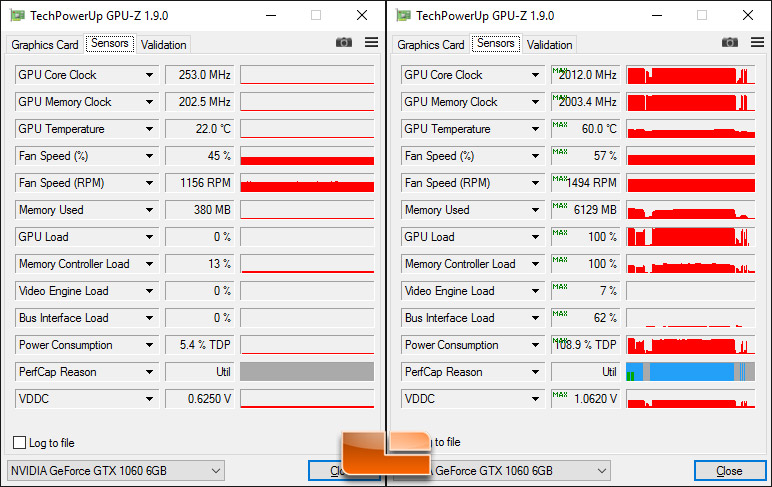Open hamburger menu in right GPU-Z window
Viewport: 772px width, 487px height.
758,42
